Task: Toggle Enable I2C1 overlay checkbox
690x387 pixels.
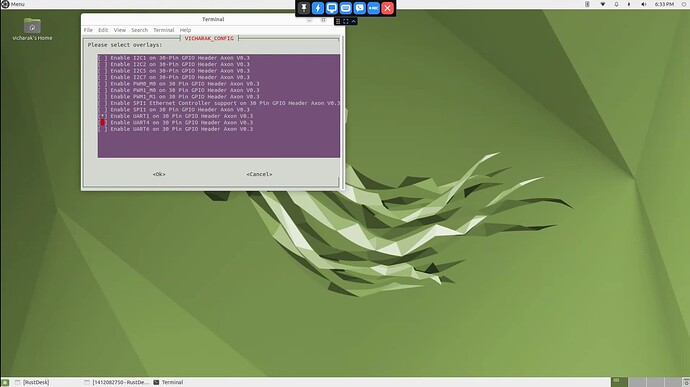Action: pos(103,58)
